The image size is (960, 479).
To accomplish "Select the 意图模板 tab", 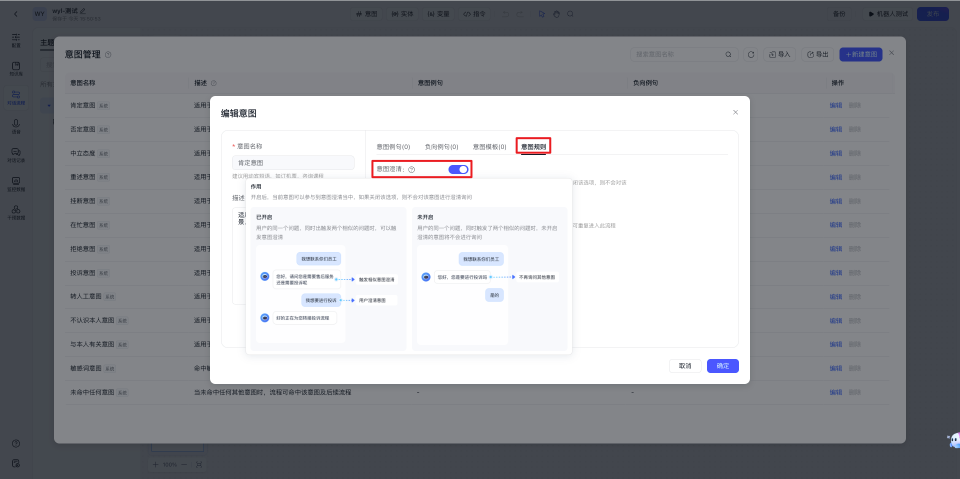I will 489,146.
